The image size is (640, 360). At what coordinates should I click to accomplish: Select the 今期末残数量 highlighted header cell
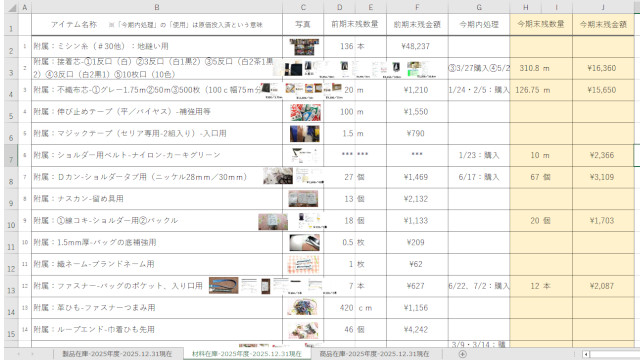[541, 24]
